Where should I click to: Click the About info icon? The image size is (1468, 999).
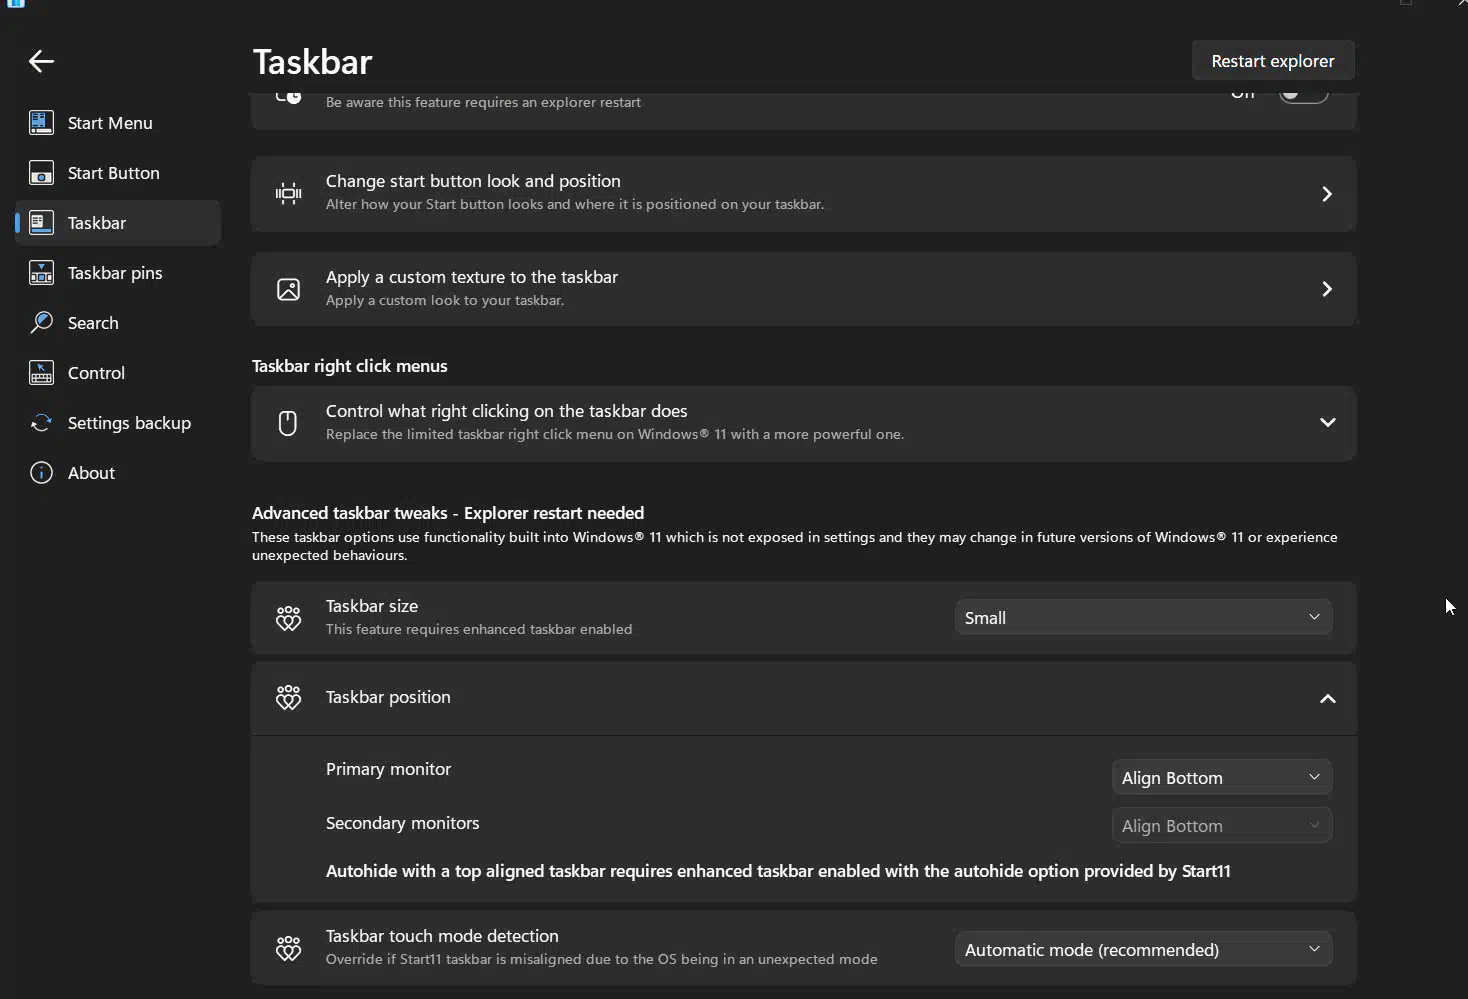[41, 473]
